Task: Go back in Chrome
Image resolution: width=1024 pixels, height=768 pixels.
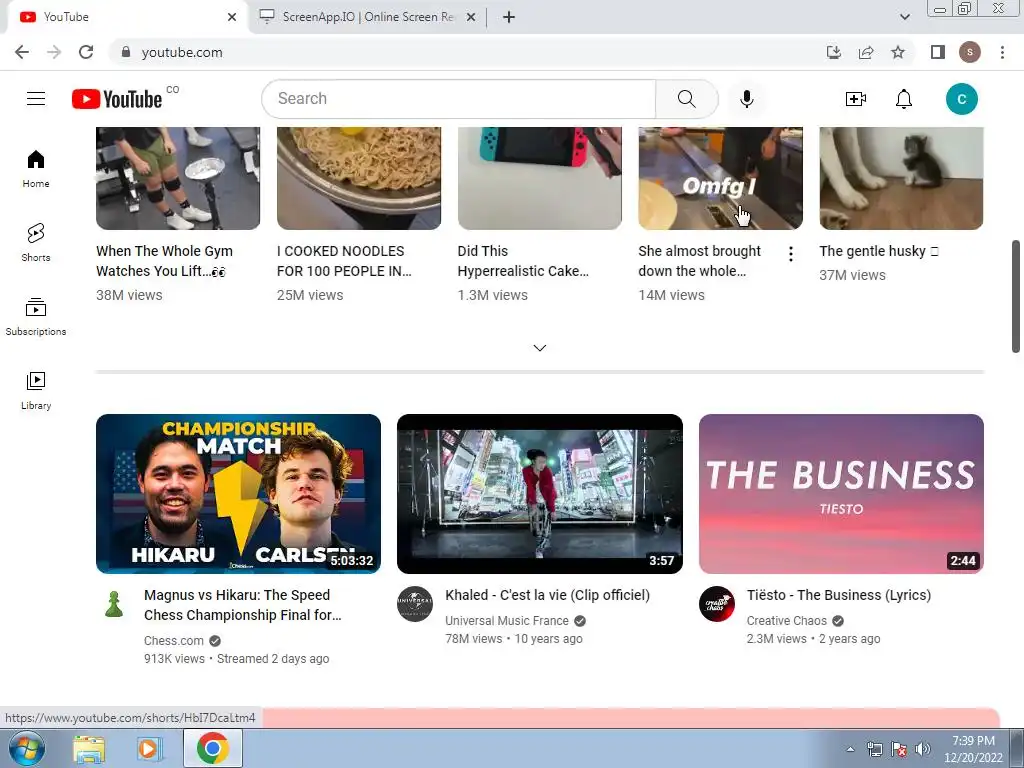Action: point(22,52)
